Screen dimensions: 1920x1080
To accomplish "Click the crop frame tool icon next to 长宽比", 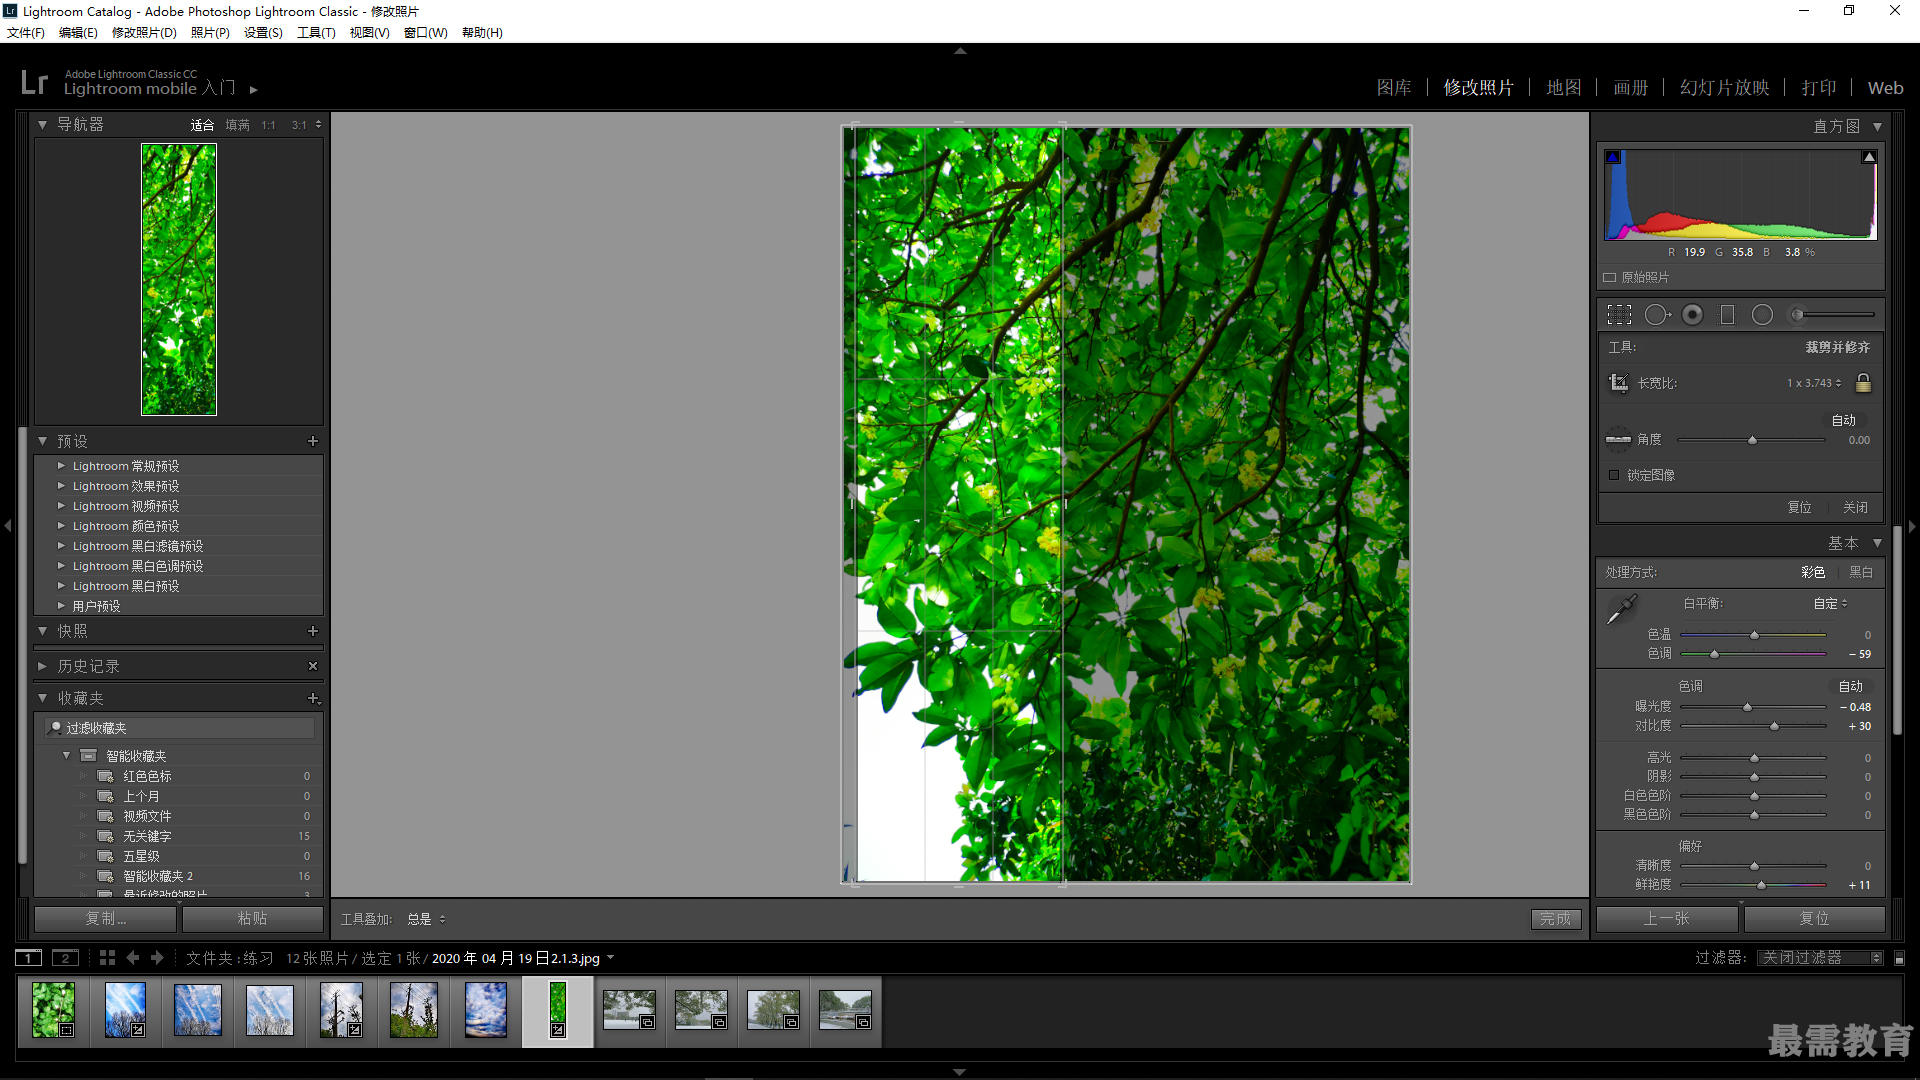I will click(x=1618, y=383).
